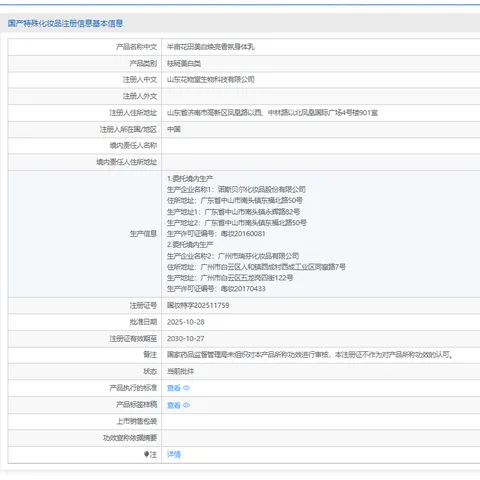Open 查看 link for 产品标签样稿
This screenshot has height=480, width=480.
[174, 405]
